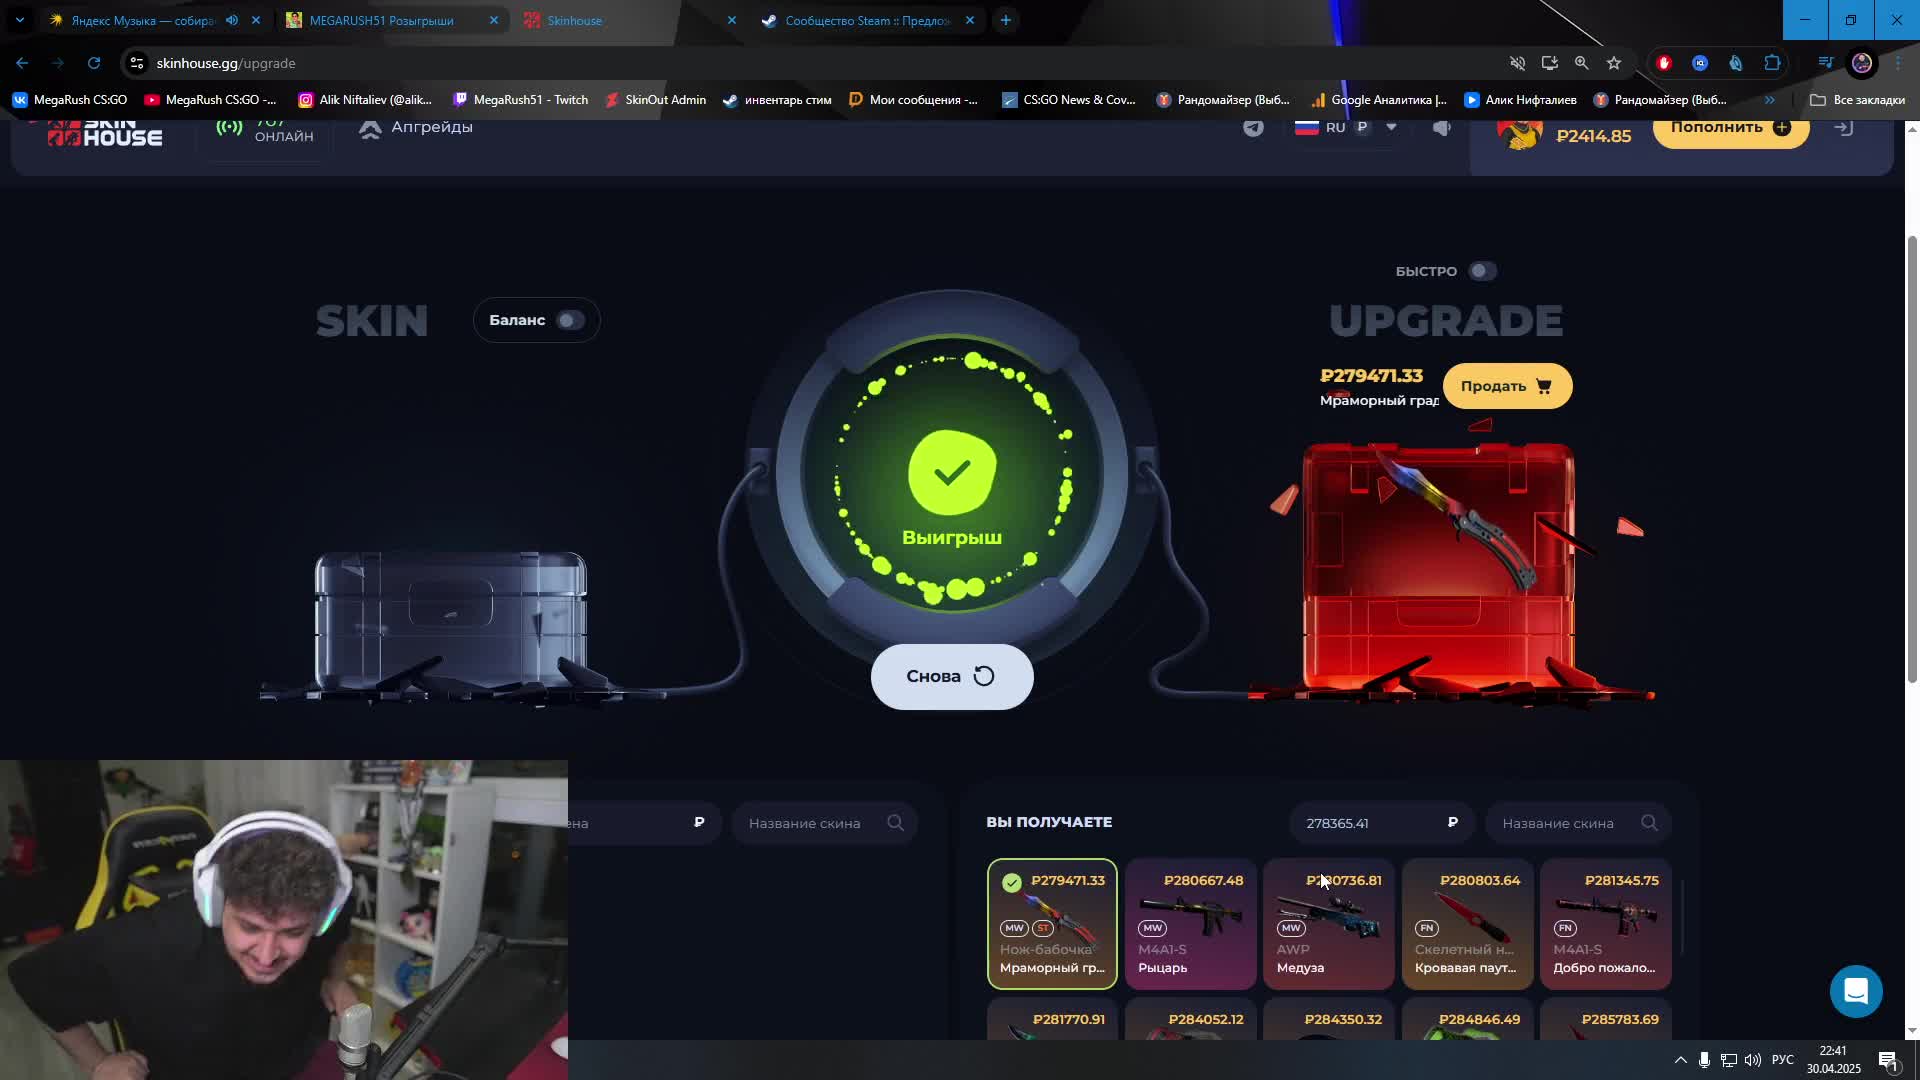The width and height of the screenshot is (1920, 1080).
Task: Click the РУС input language indicator
Action: tap(1782, 1060)
